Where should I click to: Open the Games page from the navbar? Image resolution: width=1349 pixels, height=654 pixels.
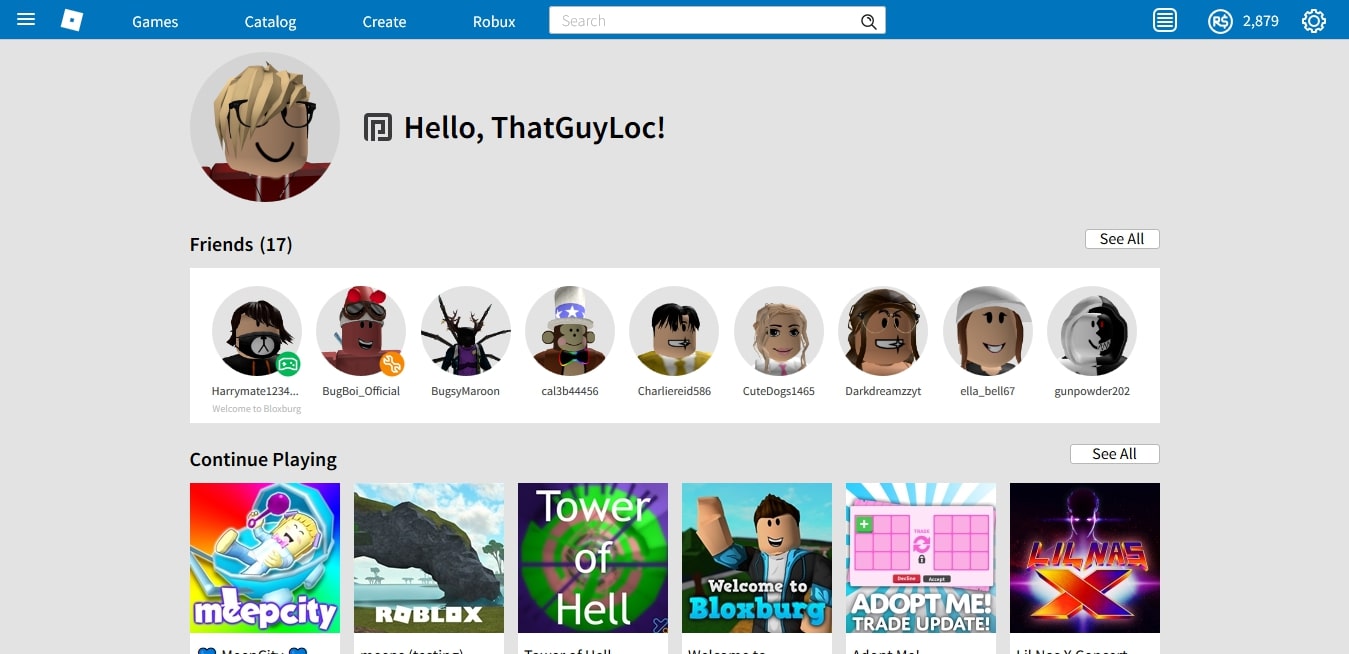tap(154, 20)
